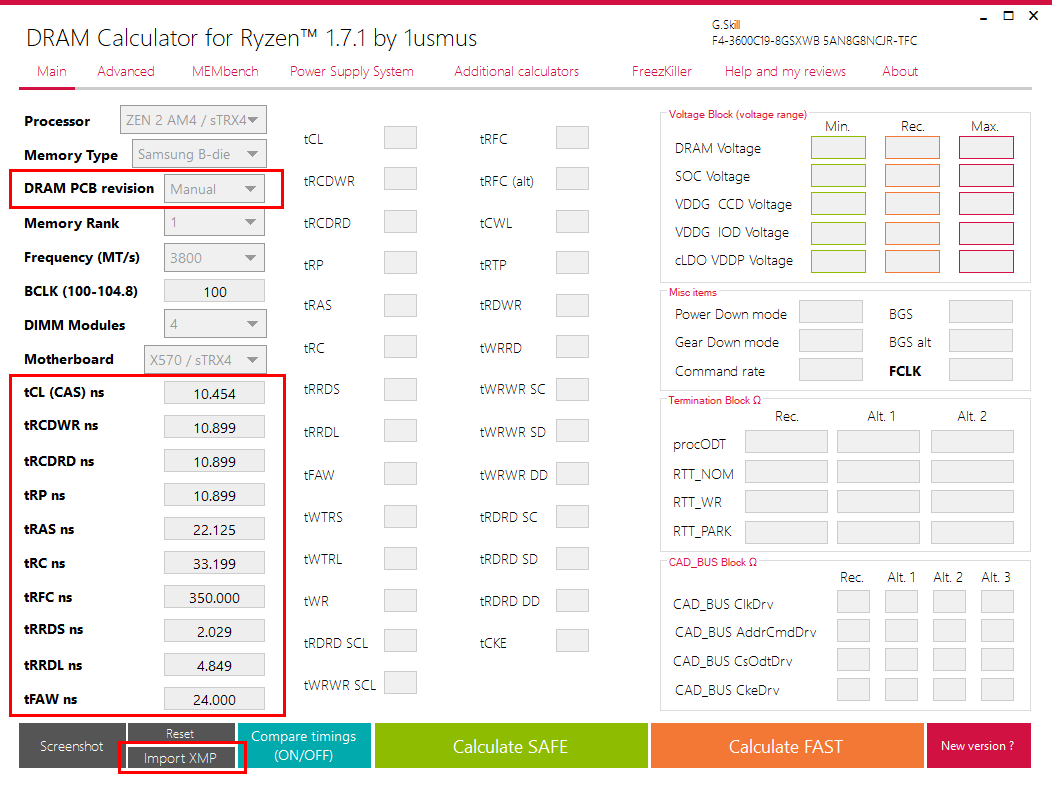Viewport: 1052px width, 790px height.
Task: Toggle Compare timings ON/OFF
Action: (304, 745)
